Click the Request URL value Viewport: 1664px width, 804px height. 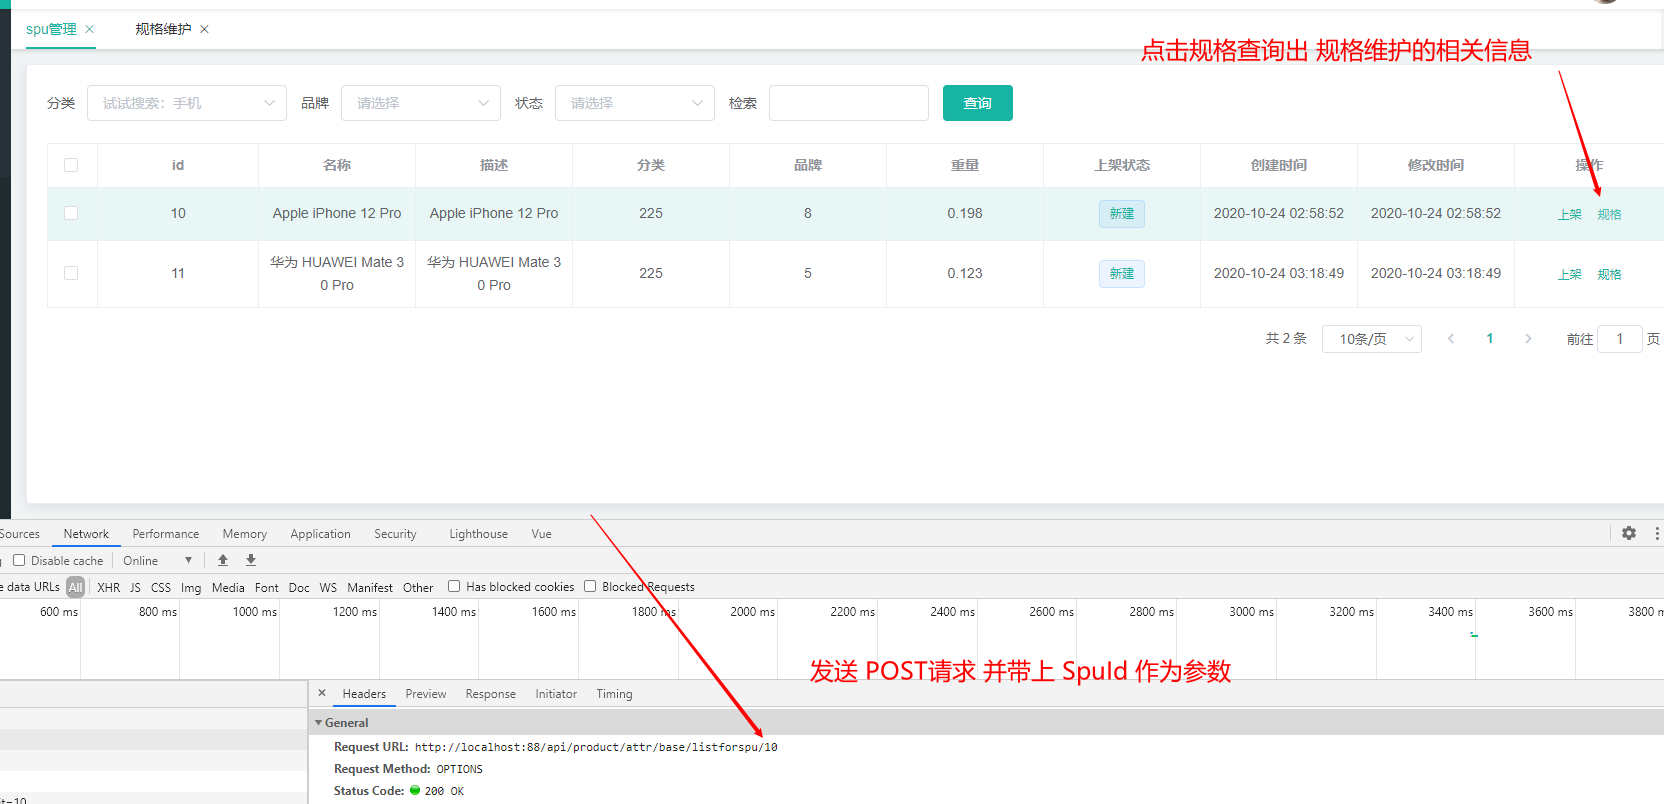596,747
